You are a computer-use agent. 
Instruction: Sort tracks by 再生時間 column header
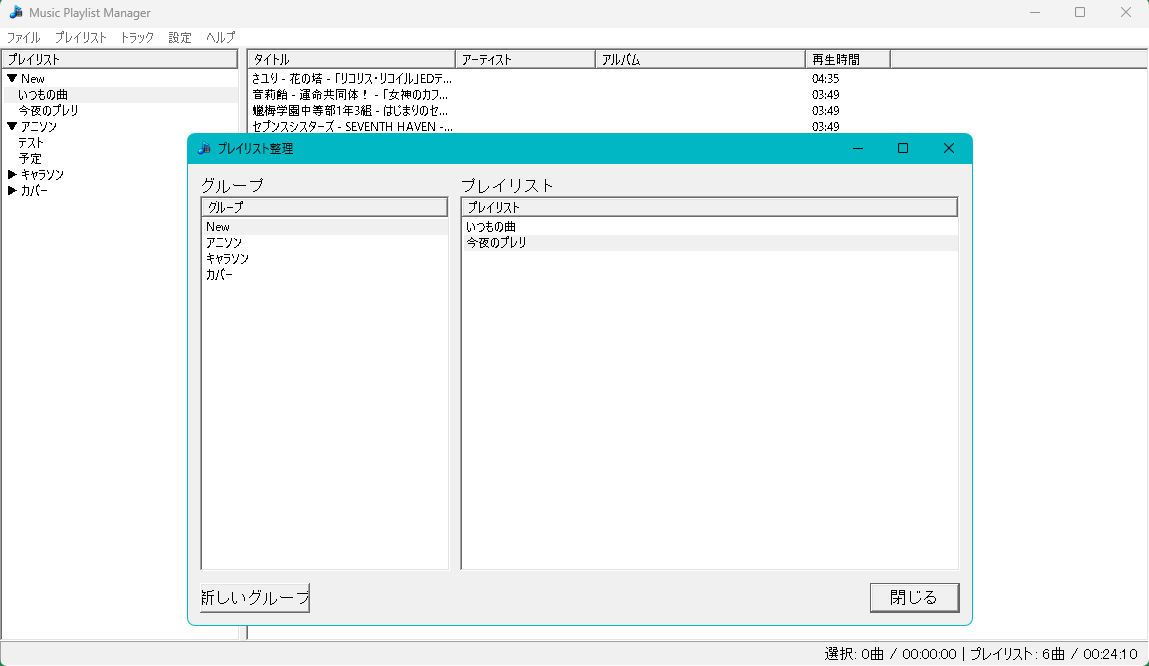pyautogui.click(x=848, y=59)
